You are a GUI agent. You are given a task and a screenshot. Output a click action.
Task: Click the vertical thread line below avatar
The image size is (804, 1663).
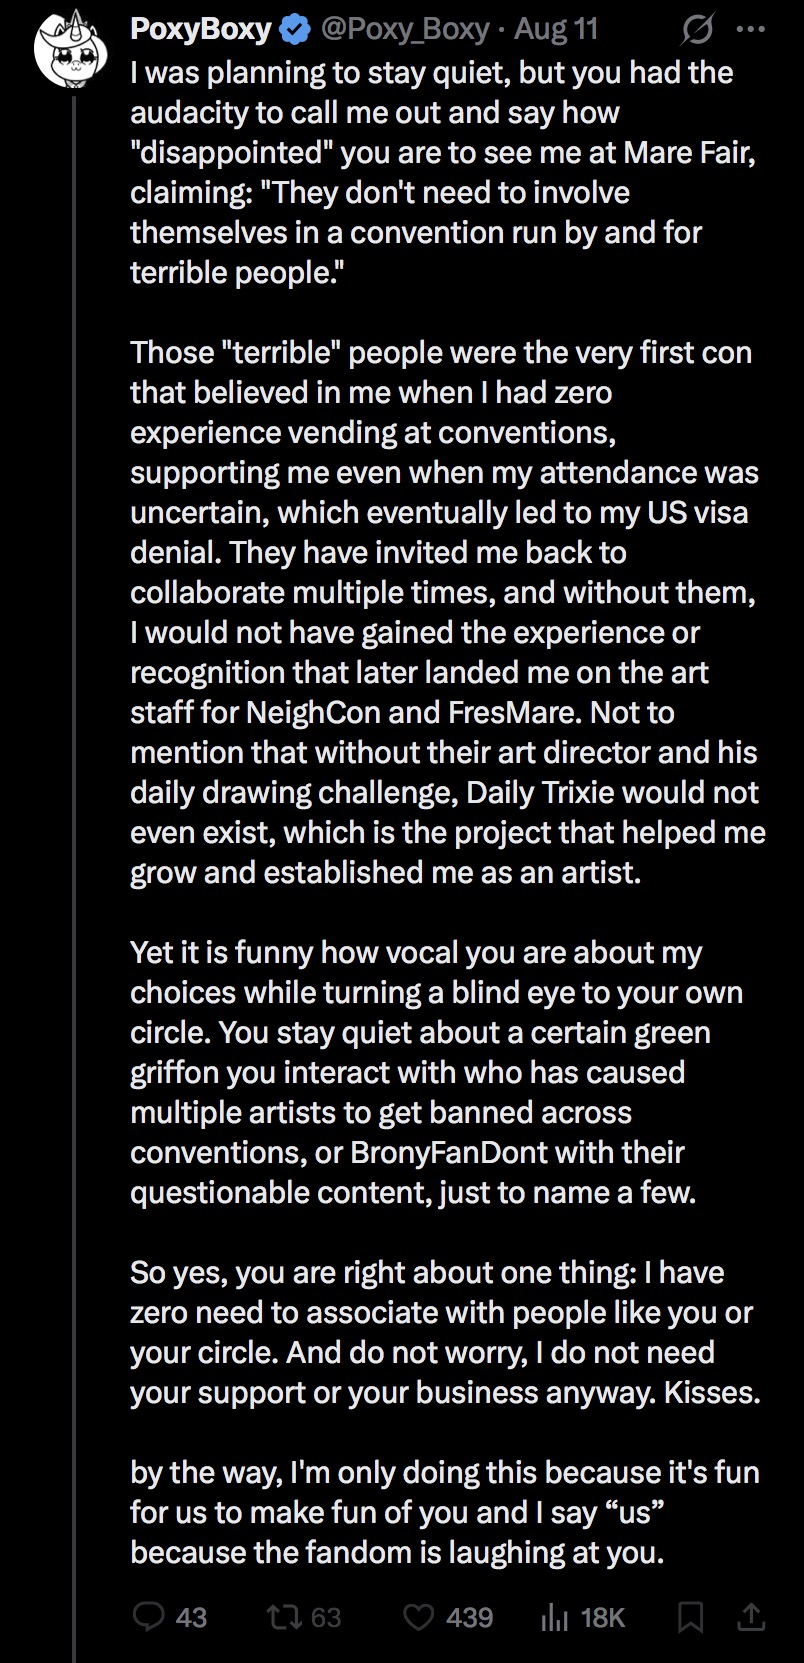(x=74, y=880)
